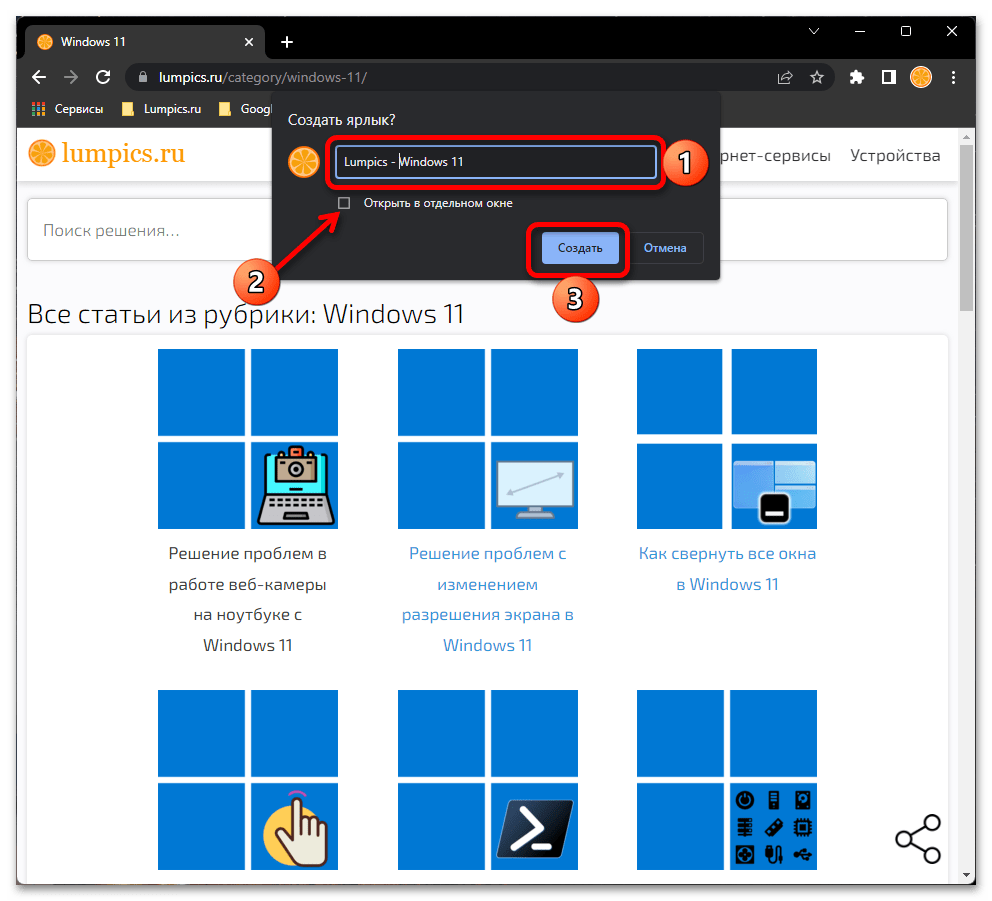992x901 pixels.
Task: Open the touch hand pointer article thumbnail
Action: [248, 780]
